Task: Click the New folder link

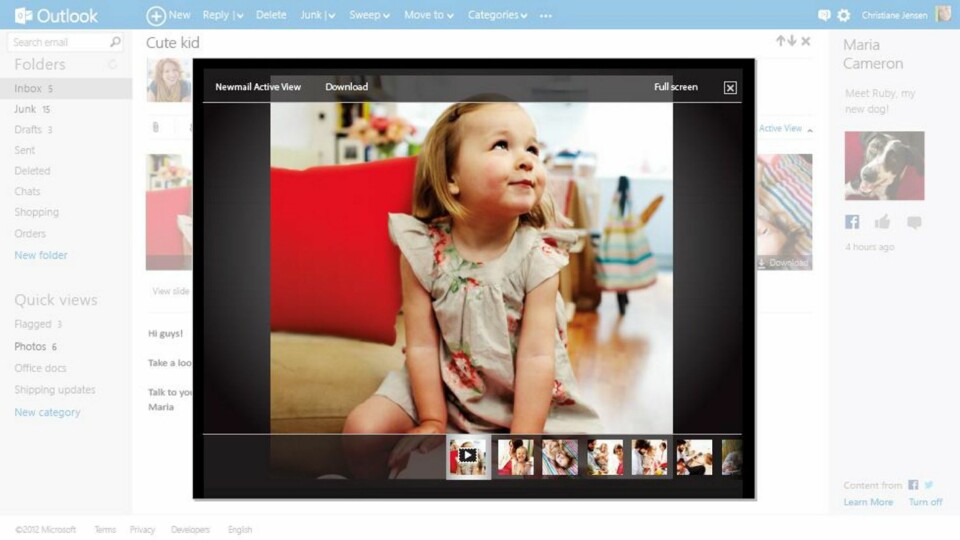Action: tap(41, 255)
